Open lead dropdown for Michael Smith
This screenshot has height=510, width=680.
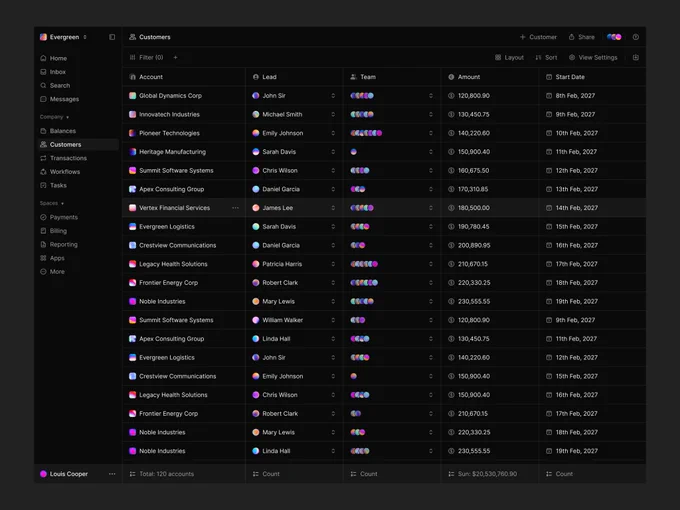[333, 114]
